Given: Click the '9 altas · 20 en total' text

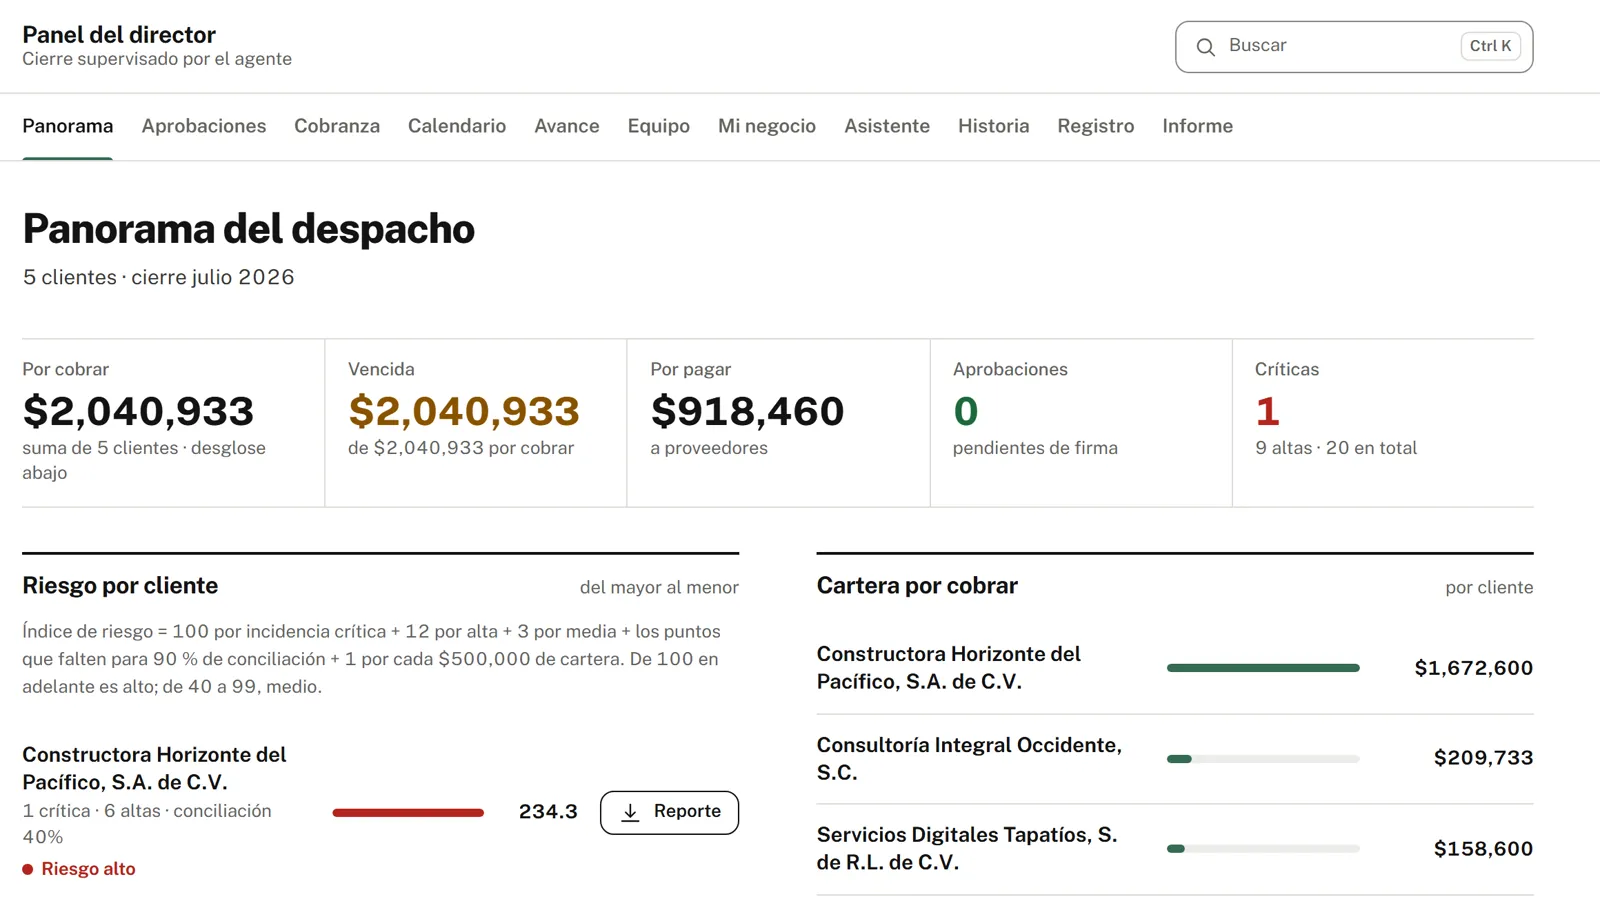Looking at the screenshot, I should click(x=1336, y=448).
